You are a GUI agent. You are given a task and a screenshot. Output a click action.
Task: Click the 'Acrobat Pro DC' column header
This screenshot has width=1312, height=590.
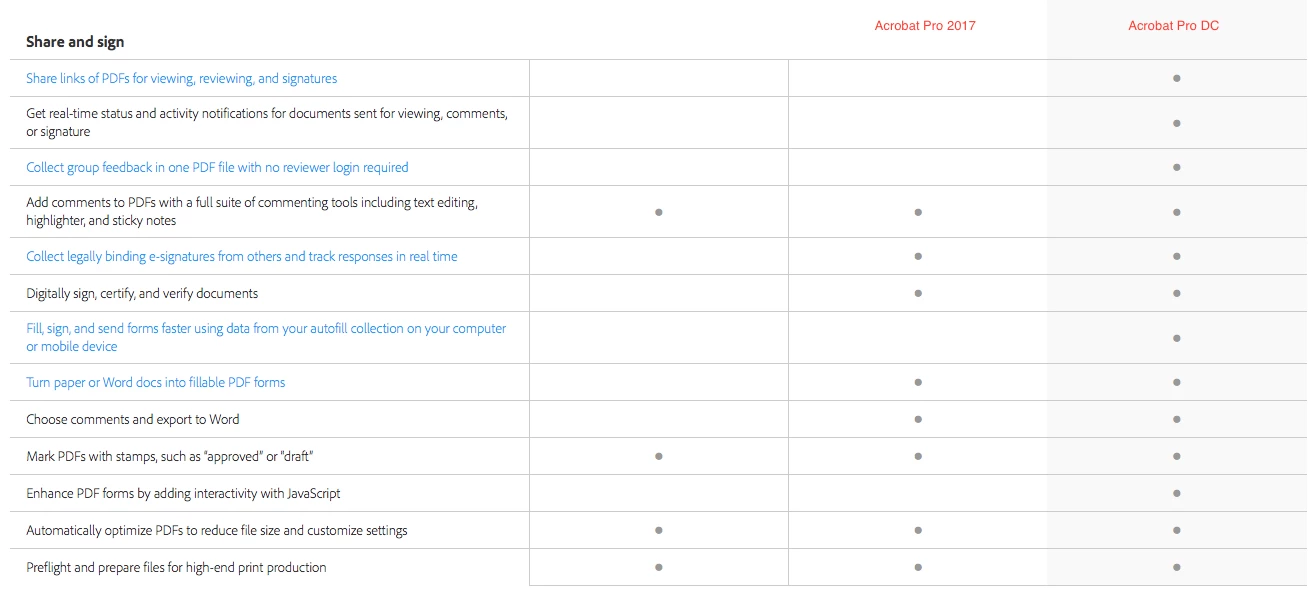tap(1174, 25)
